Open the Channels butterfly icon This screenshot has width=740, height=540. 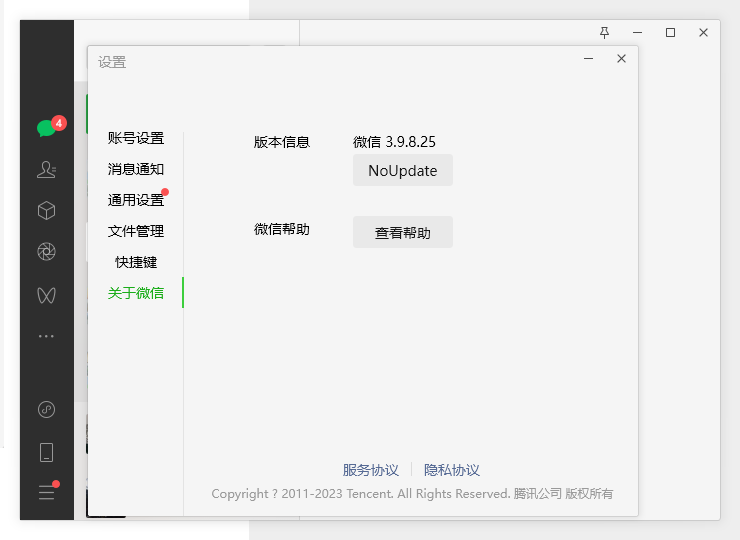pos(46,295)
